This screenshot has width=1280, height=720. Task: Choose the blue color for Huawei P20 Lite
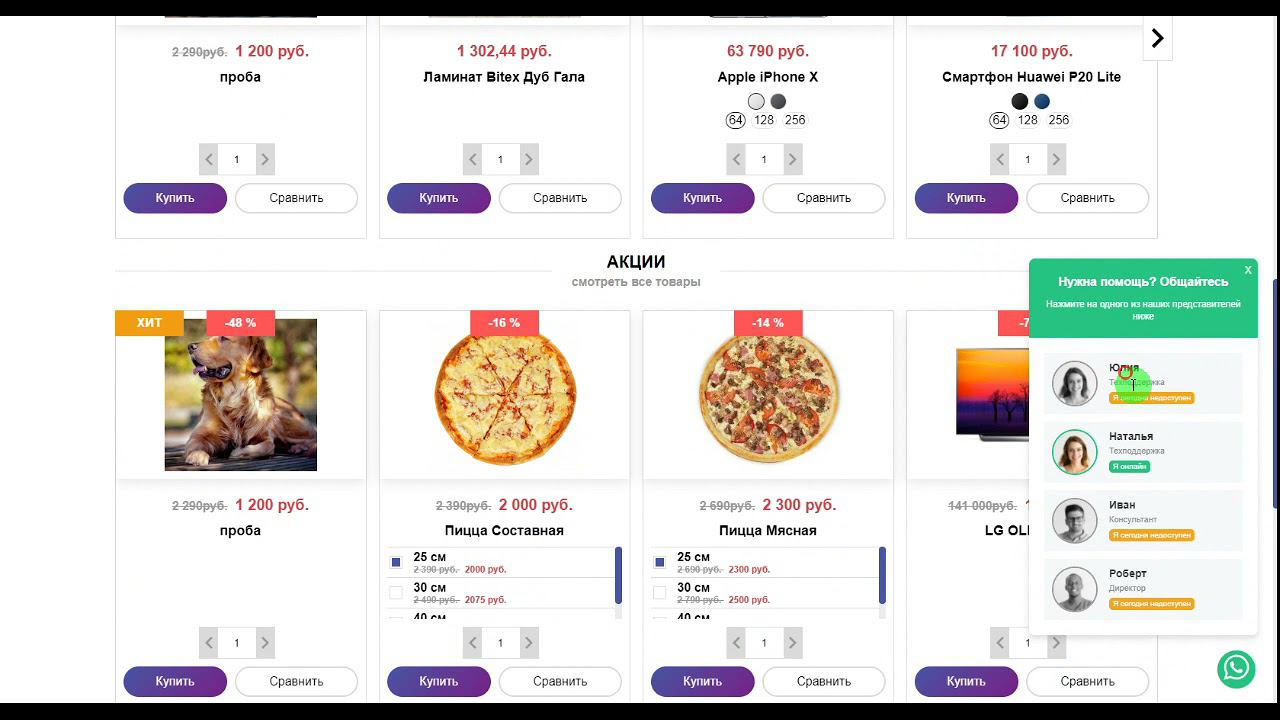pos(1042,101)
